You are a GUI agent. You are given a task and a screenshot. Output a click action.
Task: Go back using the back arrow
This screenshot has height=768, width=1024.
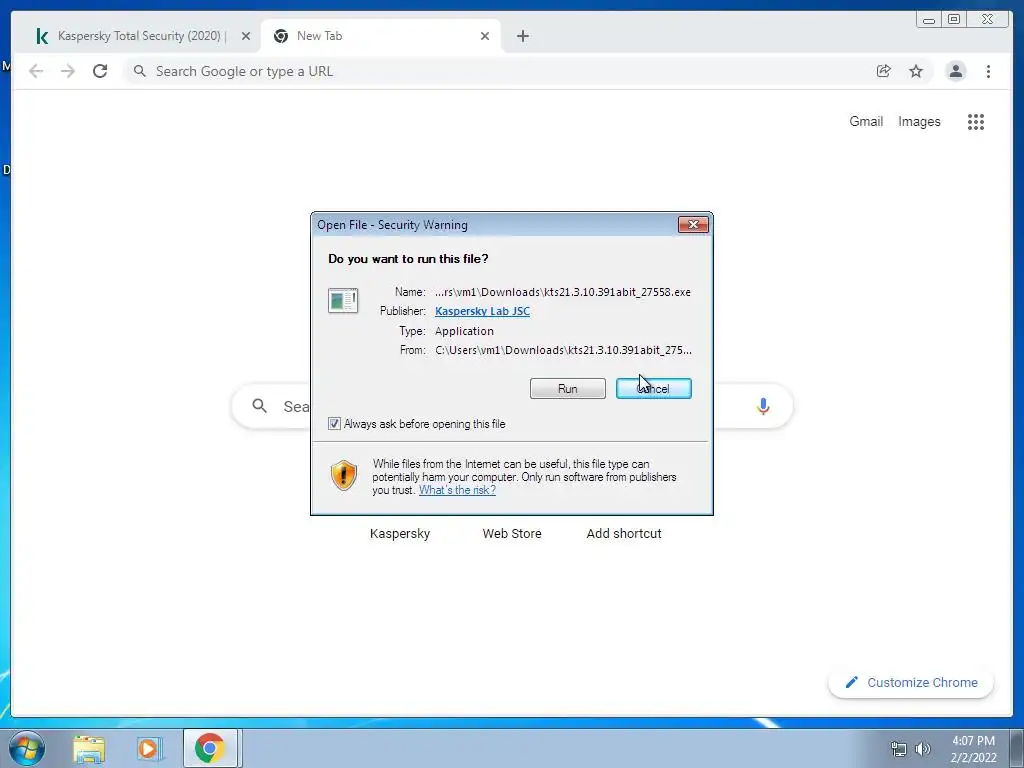coord(36,71)
